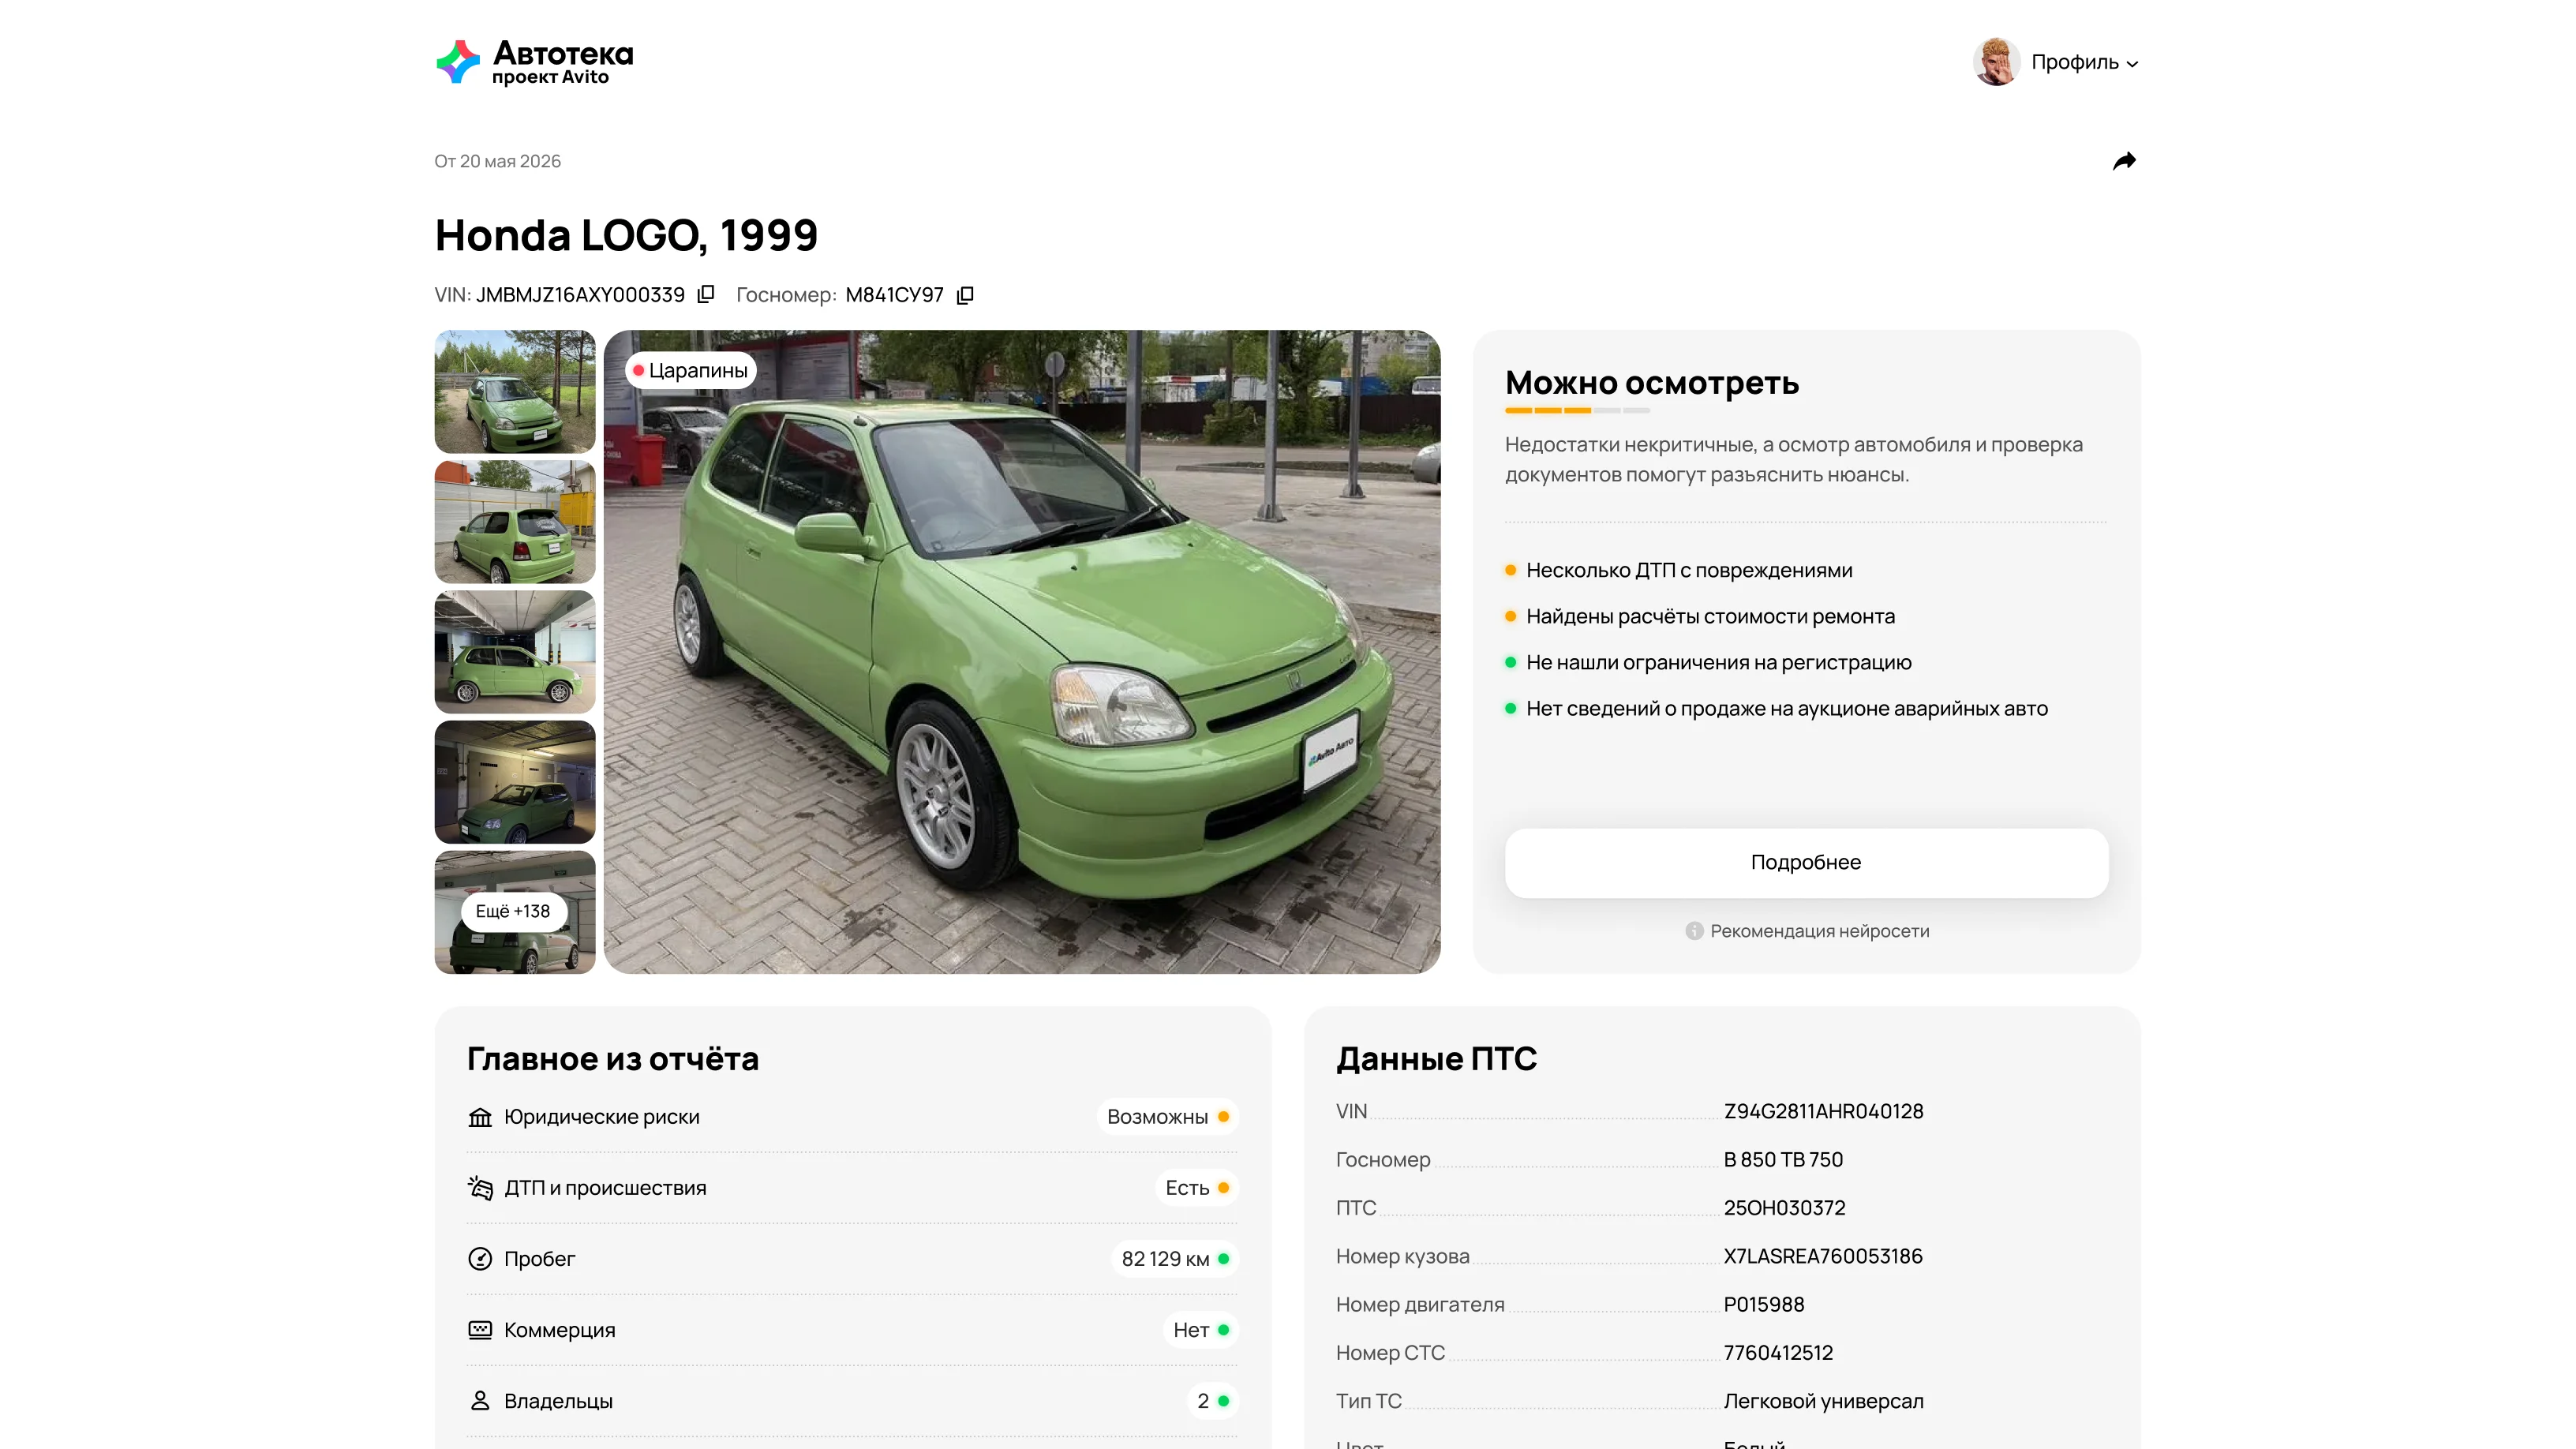Click the ПТС VIN value Z94G2811AHR040128
Image resolution: width=2576 pixels, height=1449 pixels.
1823,1112
